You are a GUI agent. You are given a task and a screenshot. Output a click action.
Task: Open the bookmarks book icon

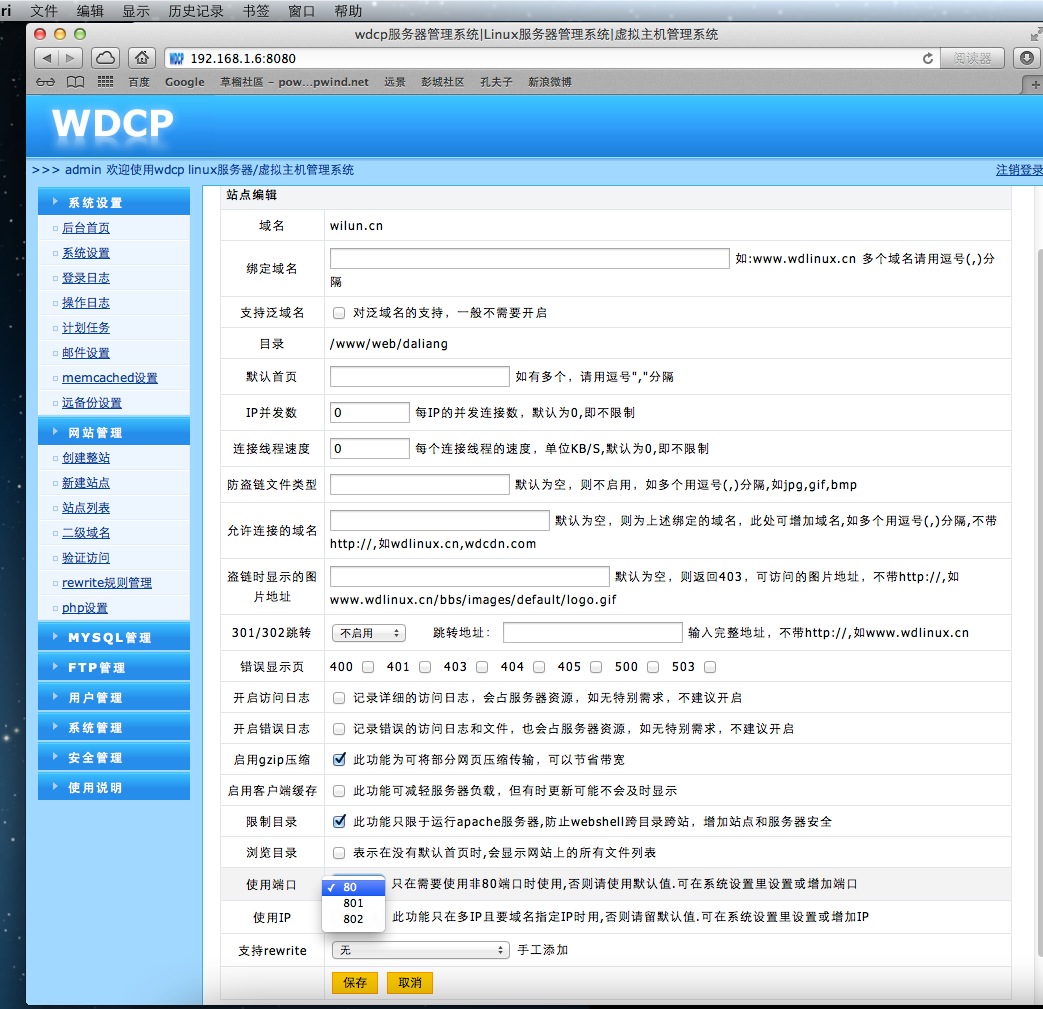pos(75,82)
